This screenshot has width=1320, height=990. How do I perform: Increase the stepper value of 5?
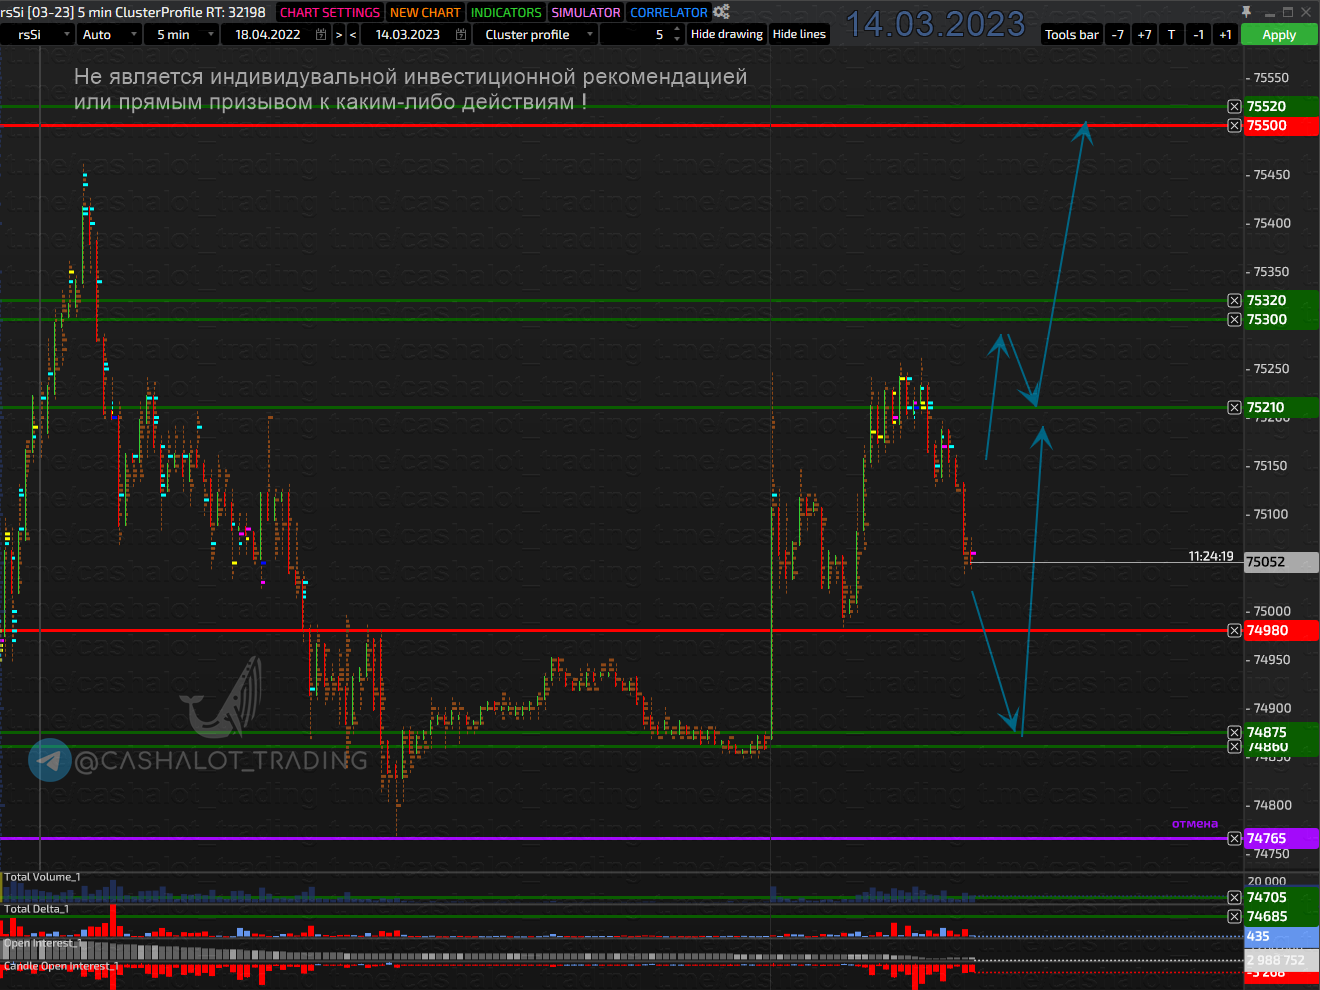pyautogui.click(x=677, y=29)
